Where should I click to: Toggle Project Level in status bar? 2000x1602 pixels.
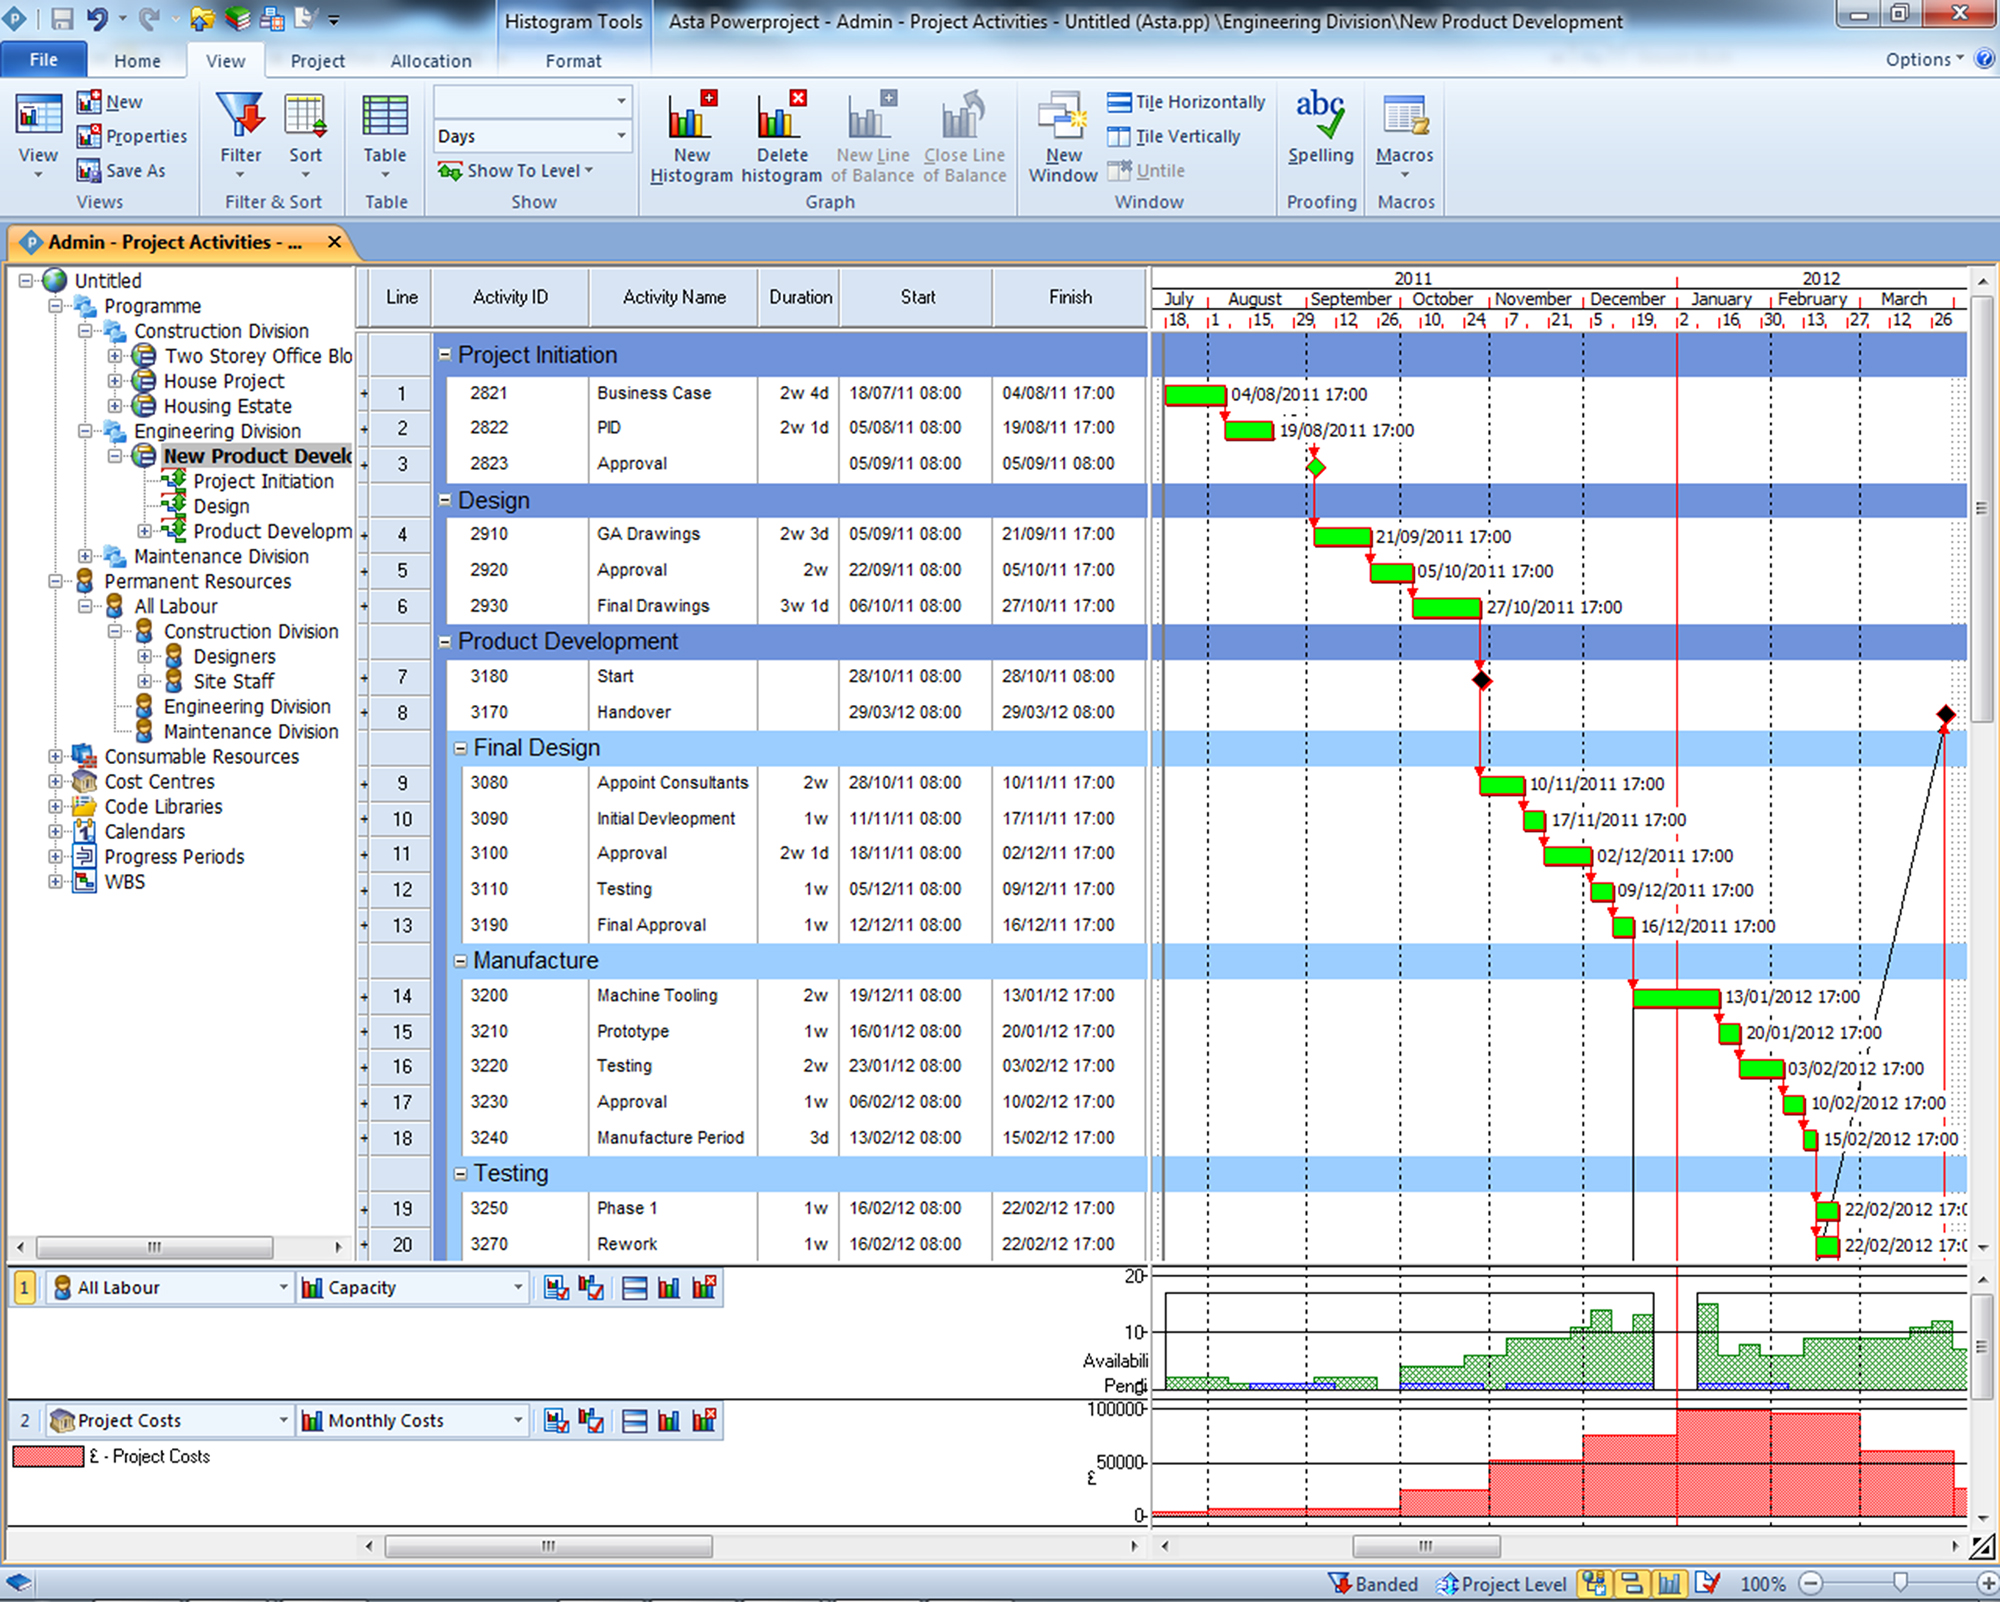click(1501, 1584)
